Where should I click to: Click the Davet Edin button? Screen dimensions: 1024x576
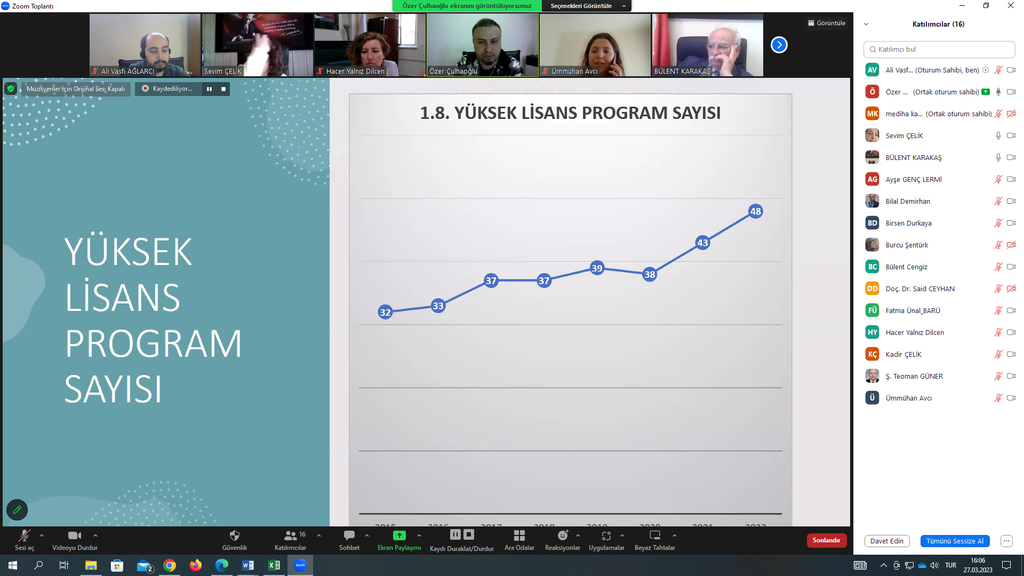click(x=886, y=541)
